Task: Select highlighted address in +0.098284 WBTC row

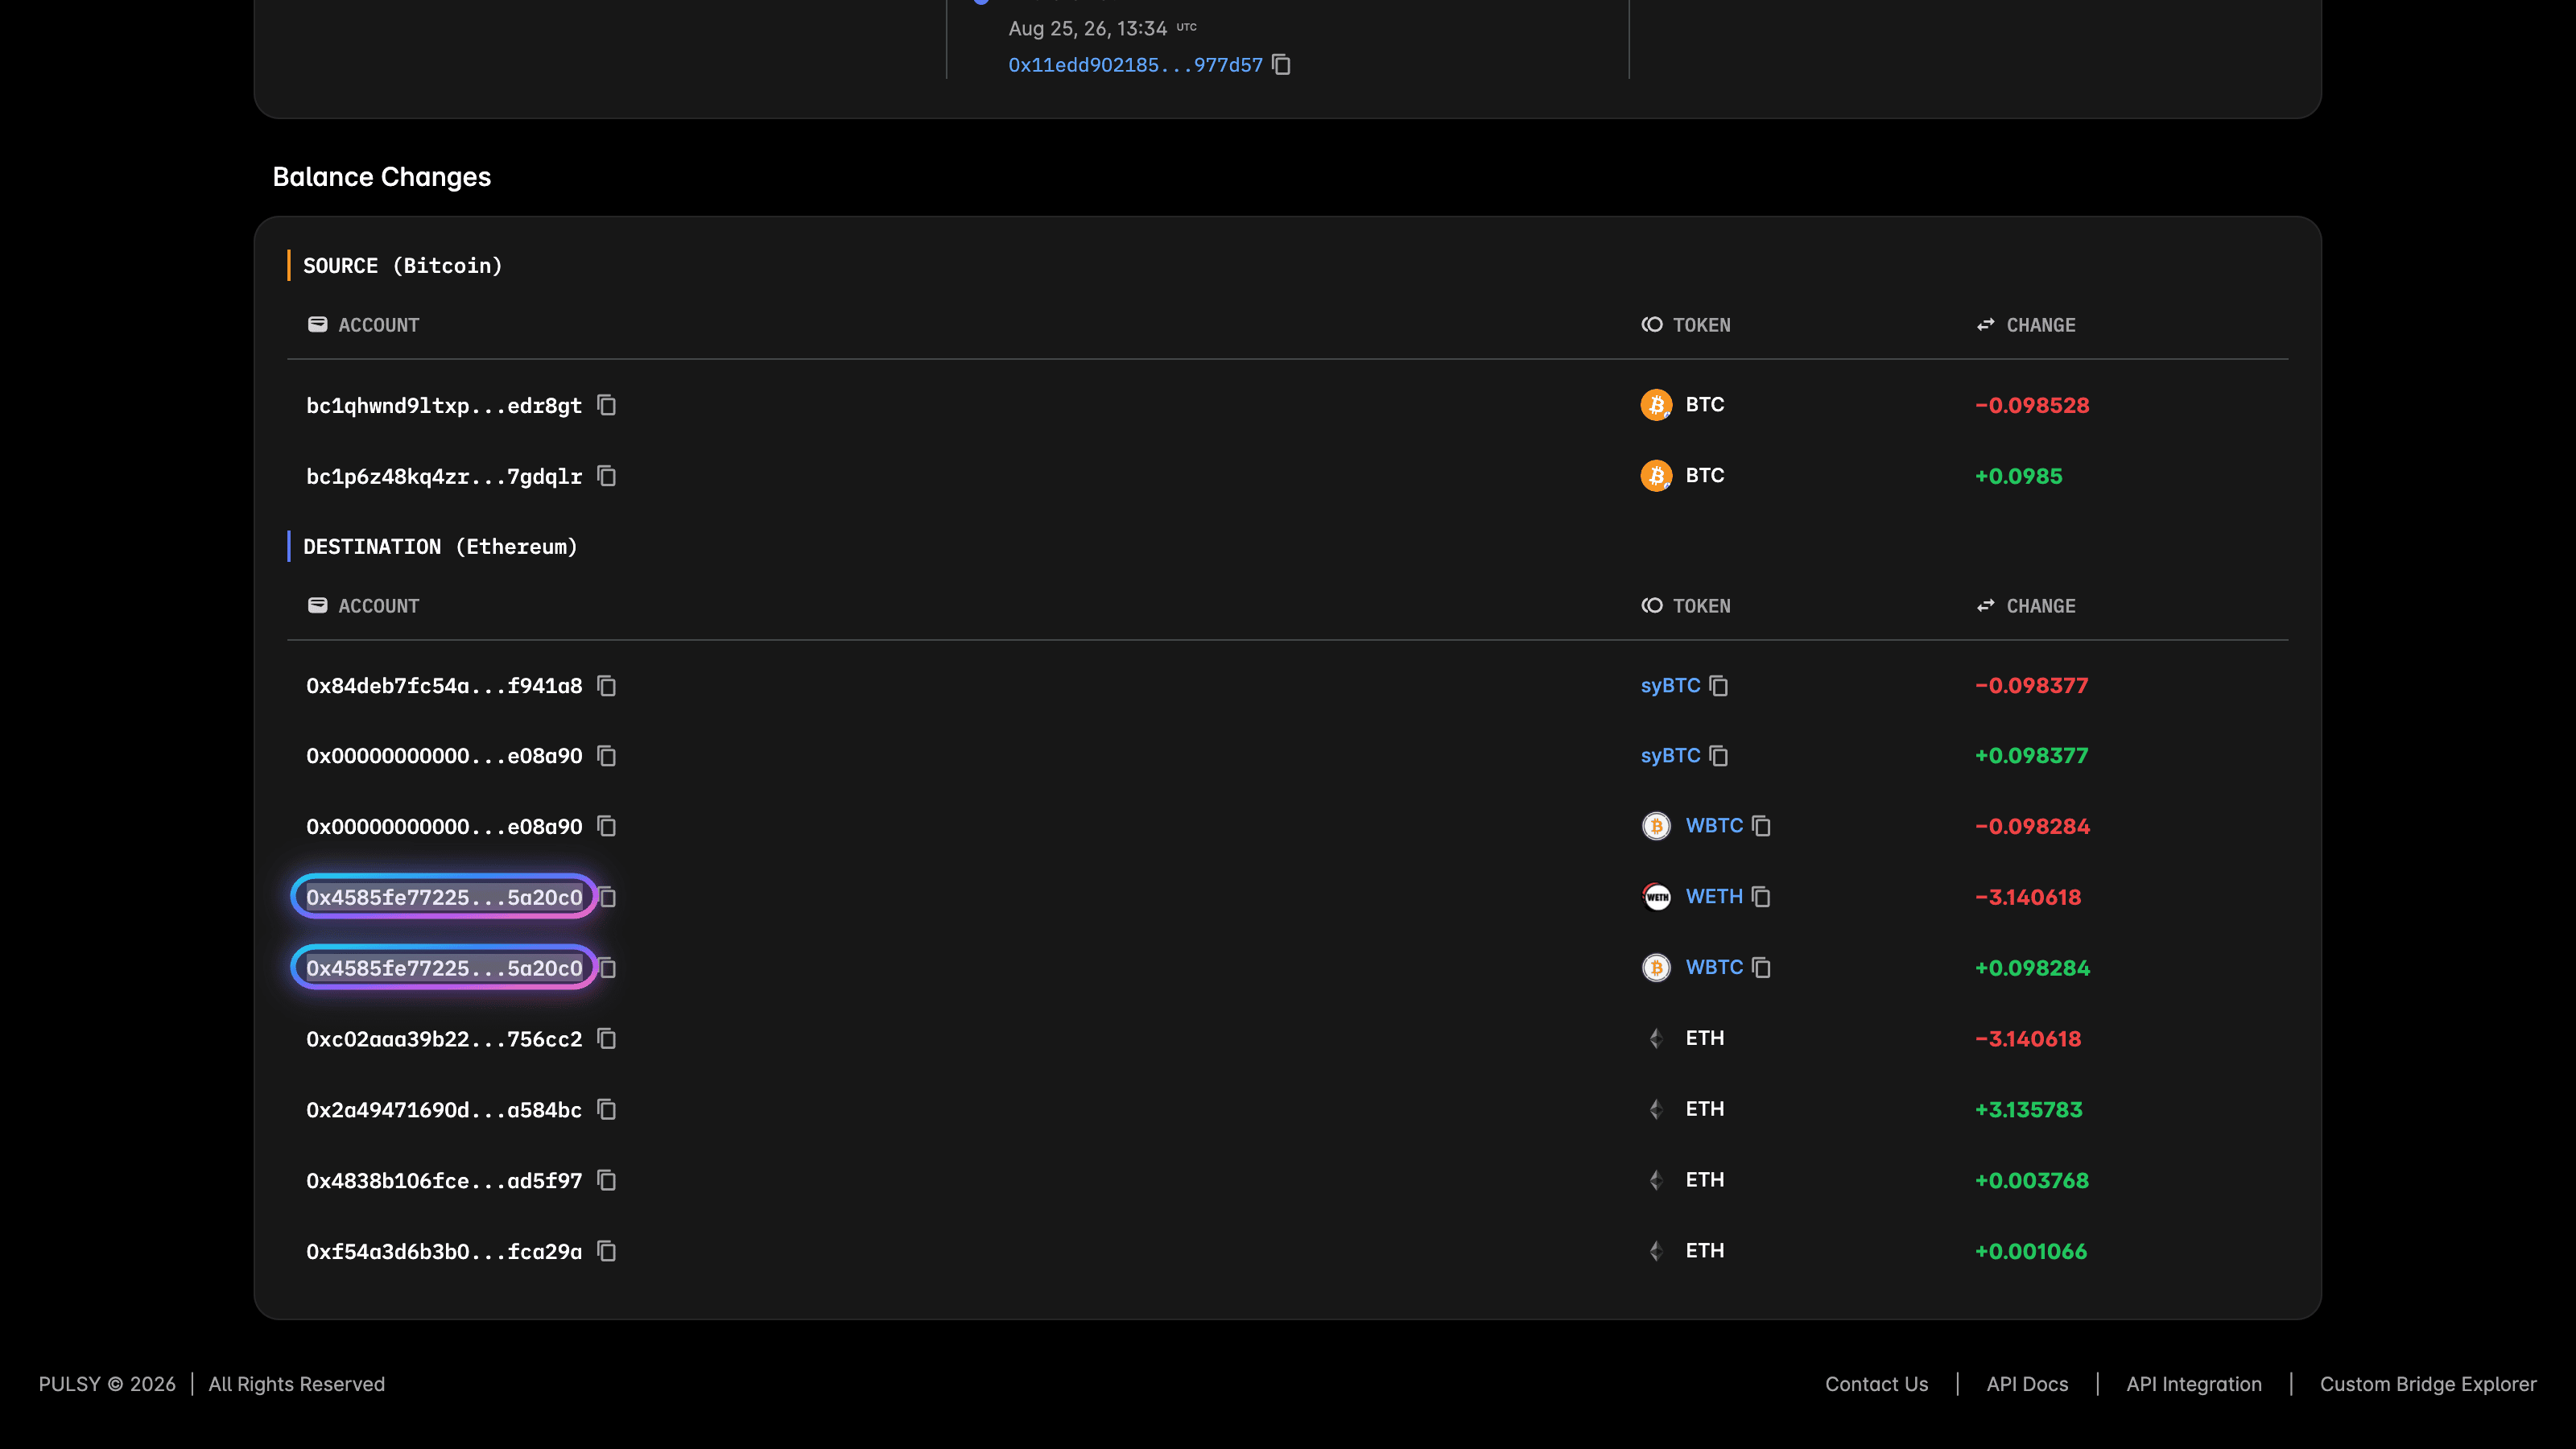Action: tap(444, 968)
